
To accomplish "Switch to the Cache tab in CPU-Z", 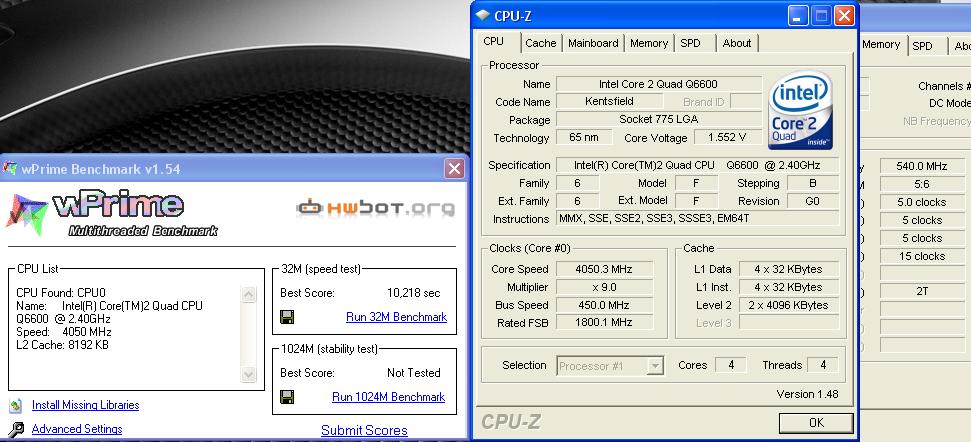I will tap(541, 43).
